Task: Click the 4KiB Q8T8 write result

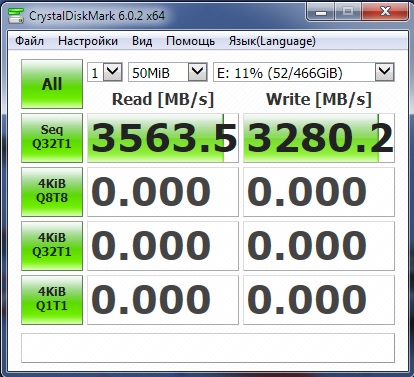Action: pos(319,192)
